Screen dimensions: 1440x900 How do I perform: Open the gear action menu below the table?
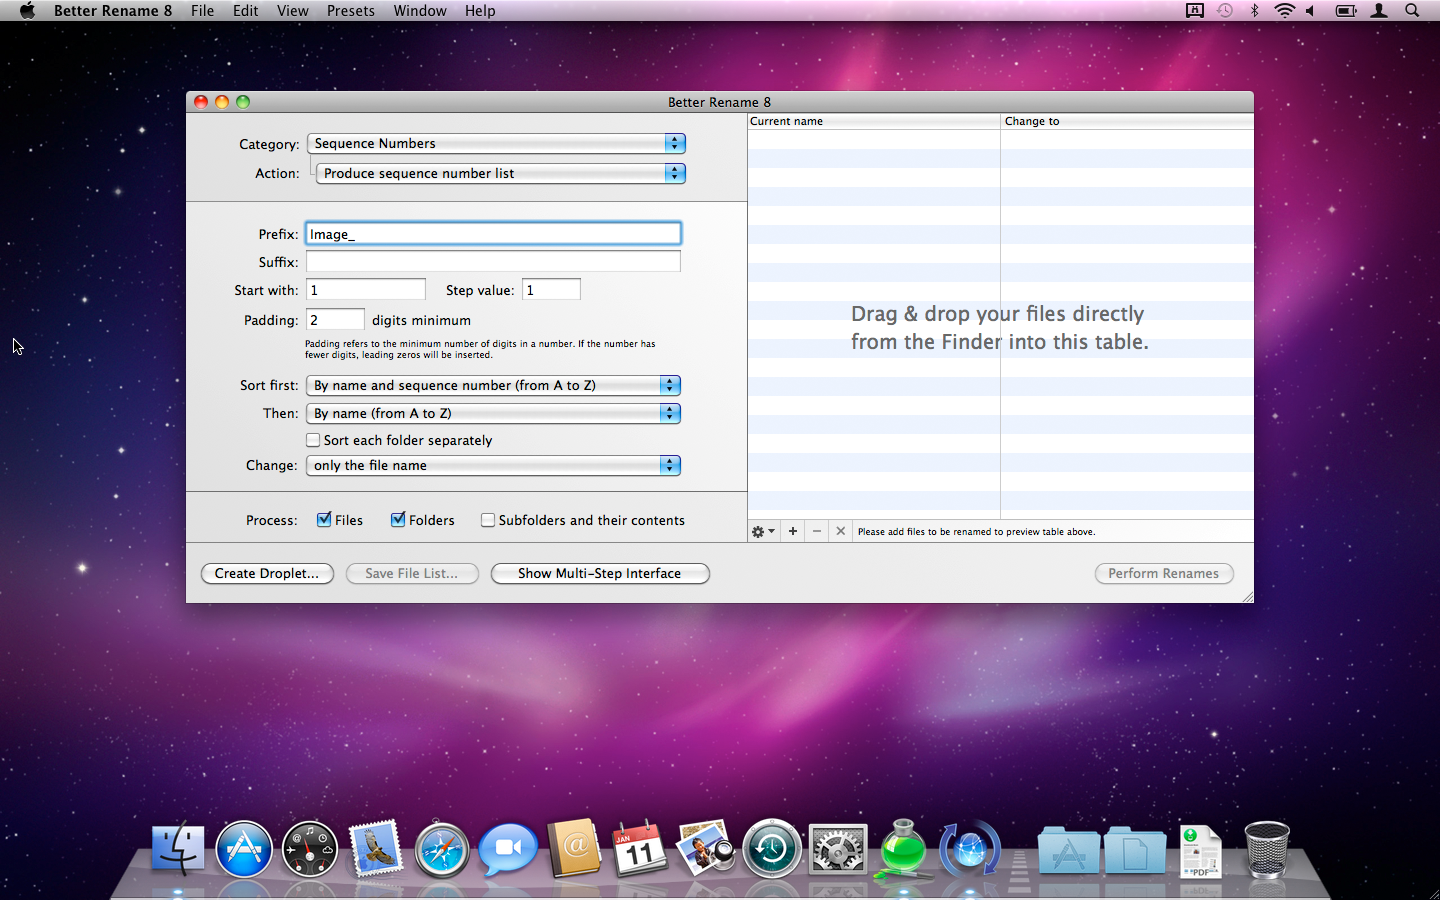click(x=763, y=531)
